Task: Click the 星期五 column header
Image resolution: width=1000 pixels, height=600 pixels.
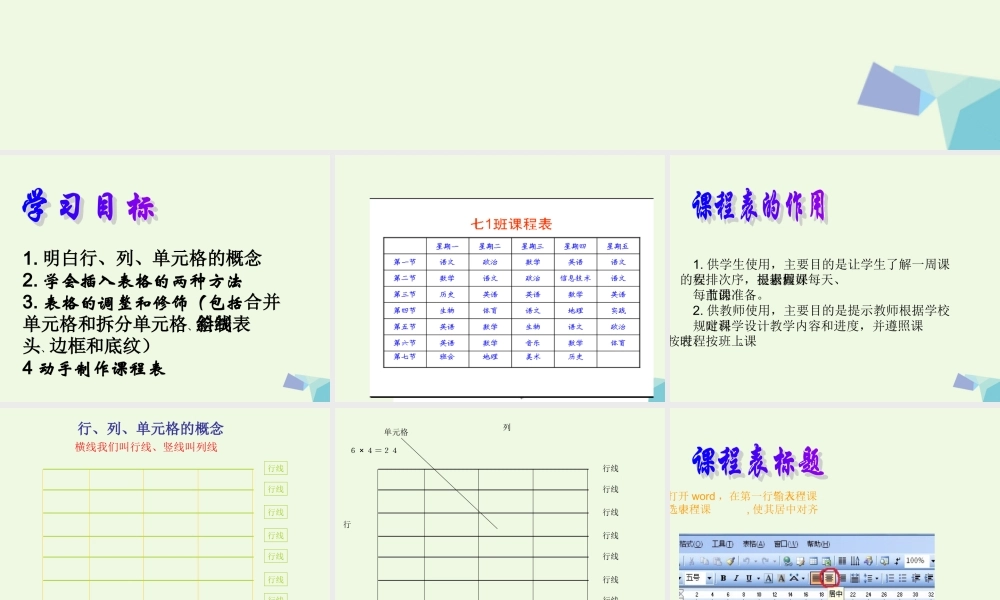Action: (617, 246)
